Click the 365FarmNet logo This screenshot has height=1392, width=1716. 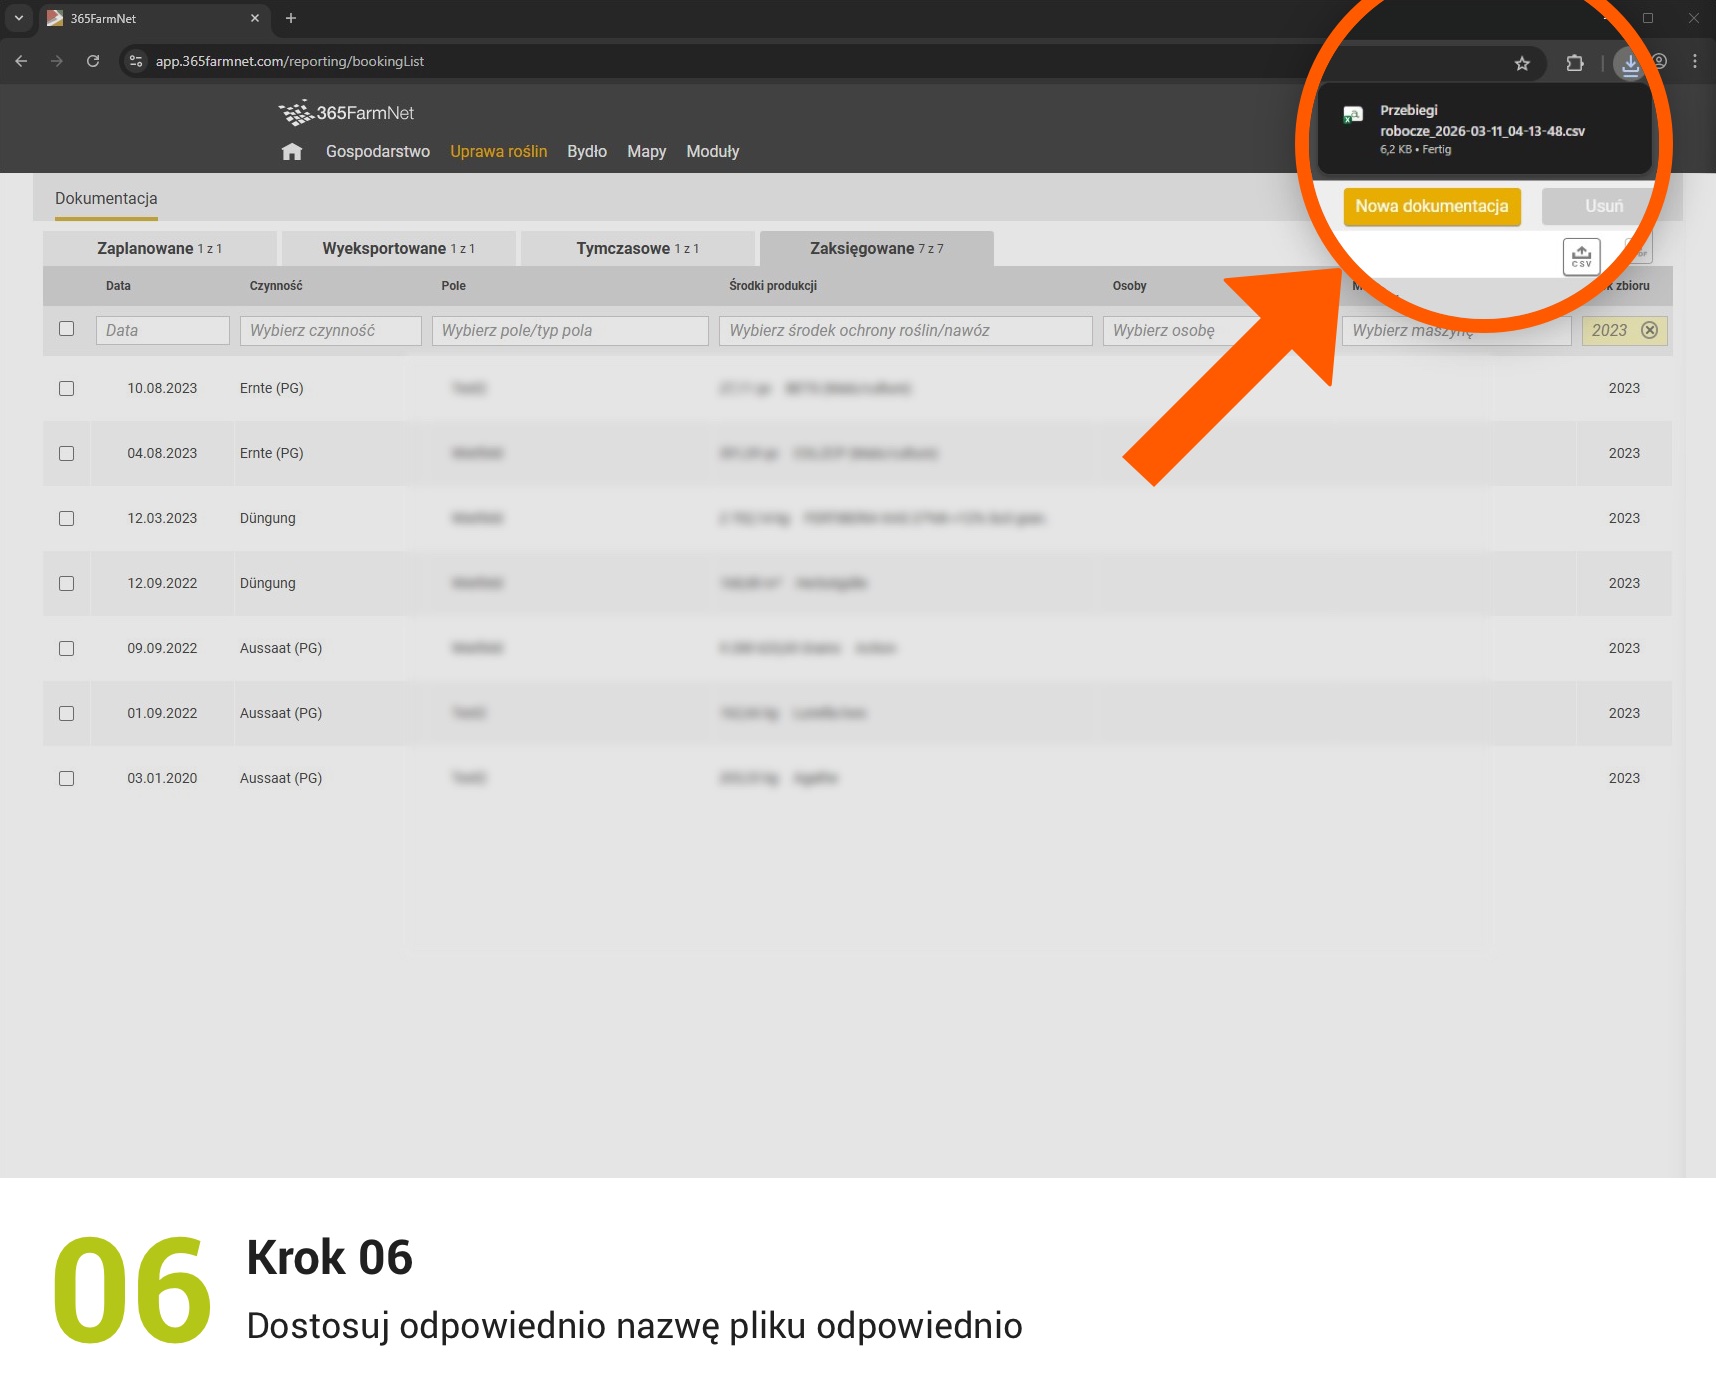(x=346, y=112)
